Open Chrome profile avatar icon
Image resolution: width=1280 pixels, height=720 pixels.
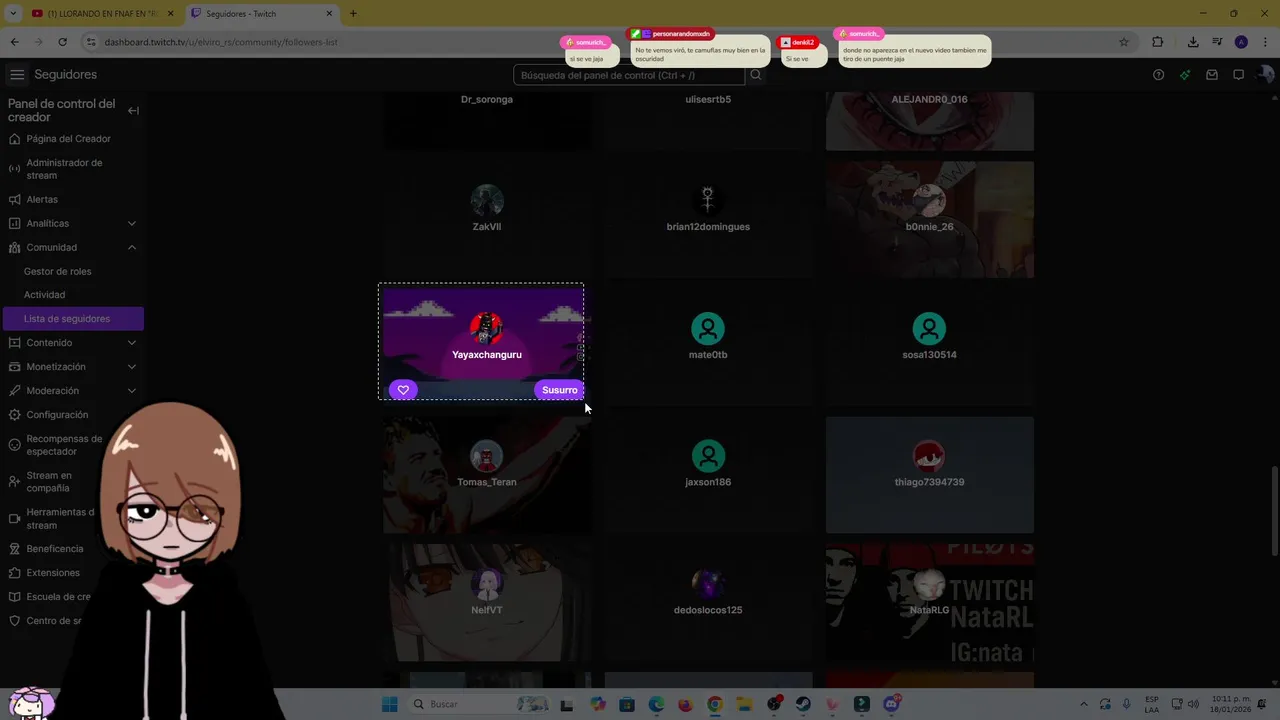(1241, 42)
